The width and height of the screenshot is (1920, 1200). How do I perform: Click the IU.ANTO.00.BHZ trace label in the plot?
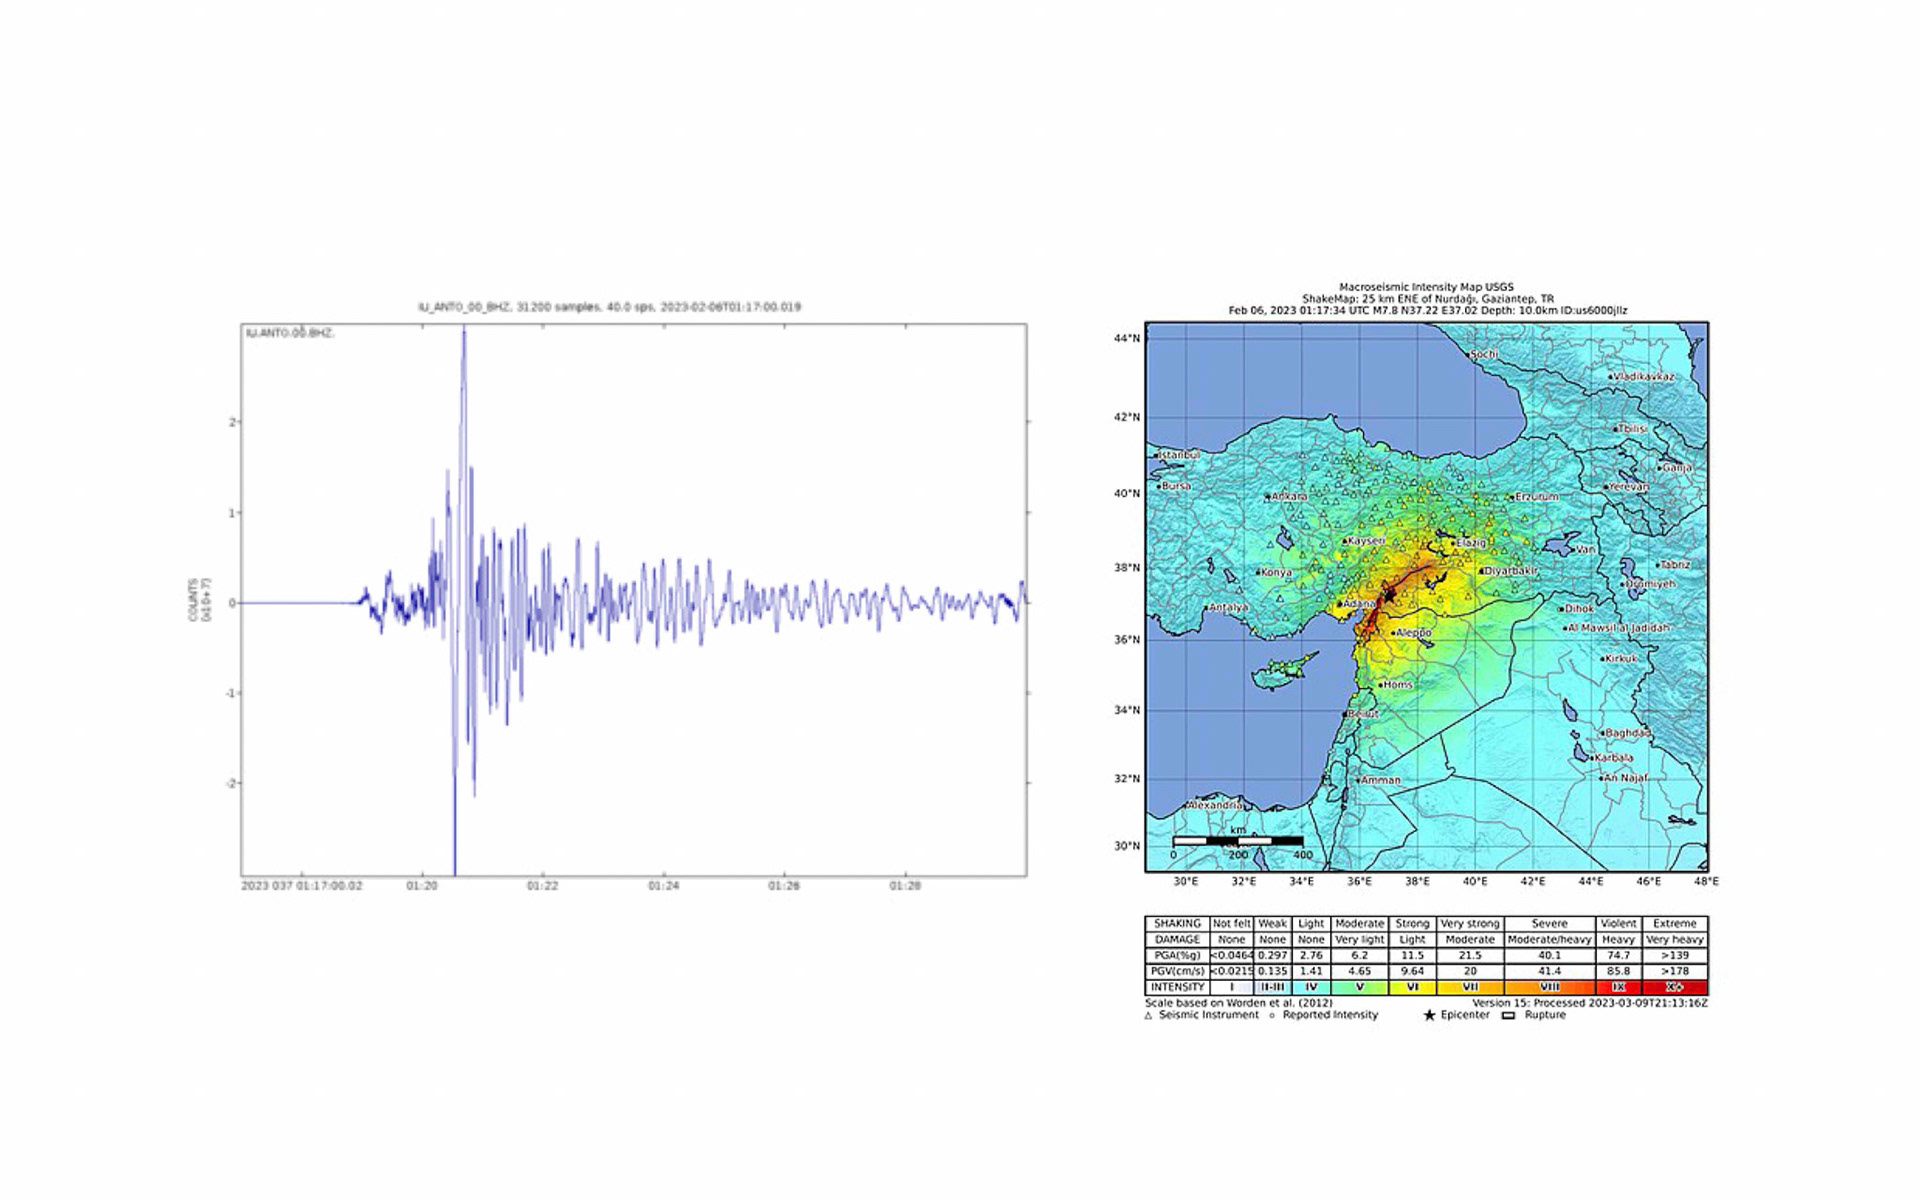290,333
